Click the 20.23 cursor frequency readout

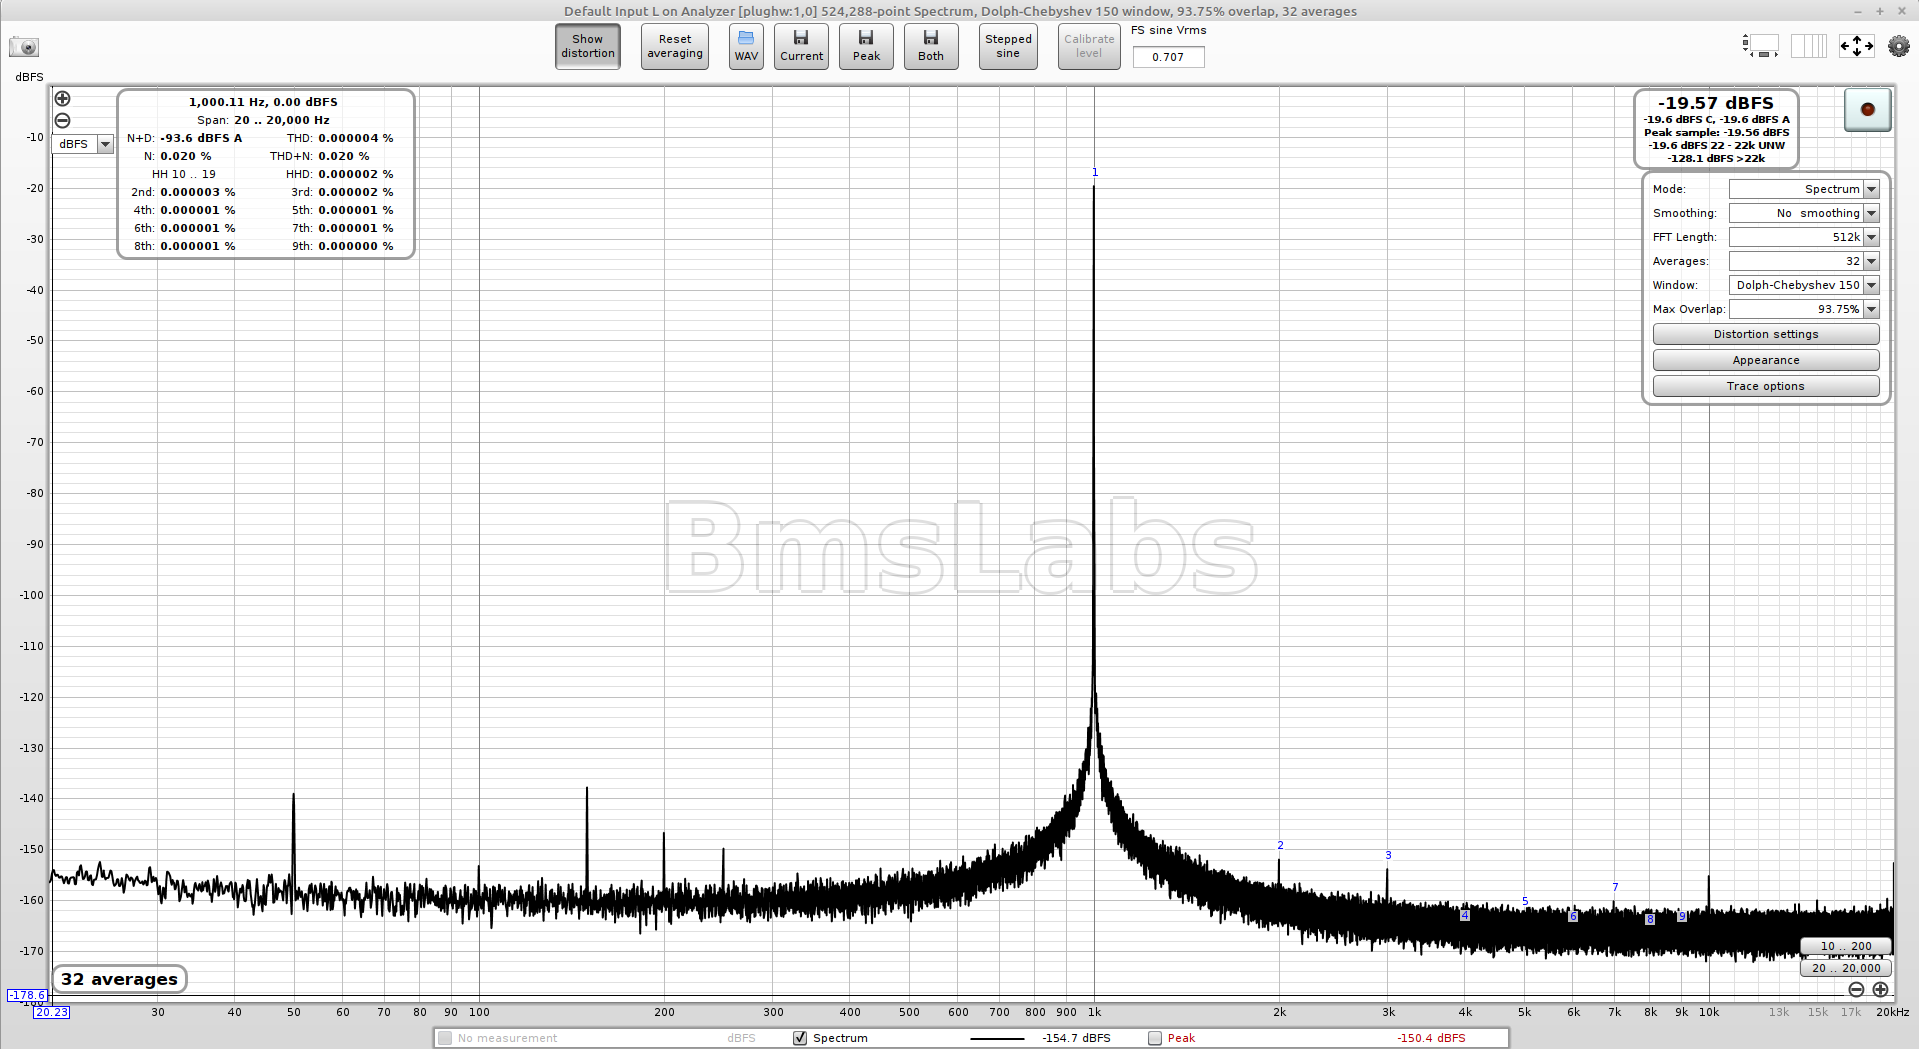(x=52, y=1012)
